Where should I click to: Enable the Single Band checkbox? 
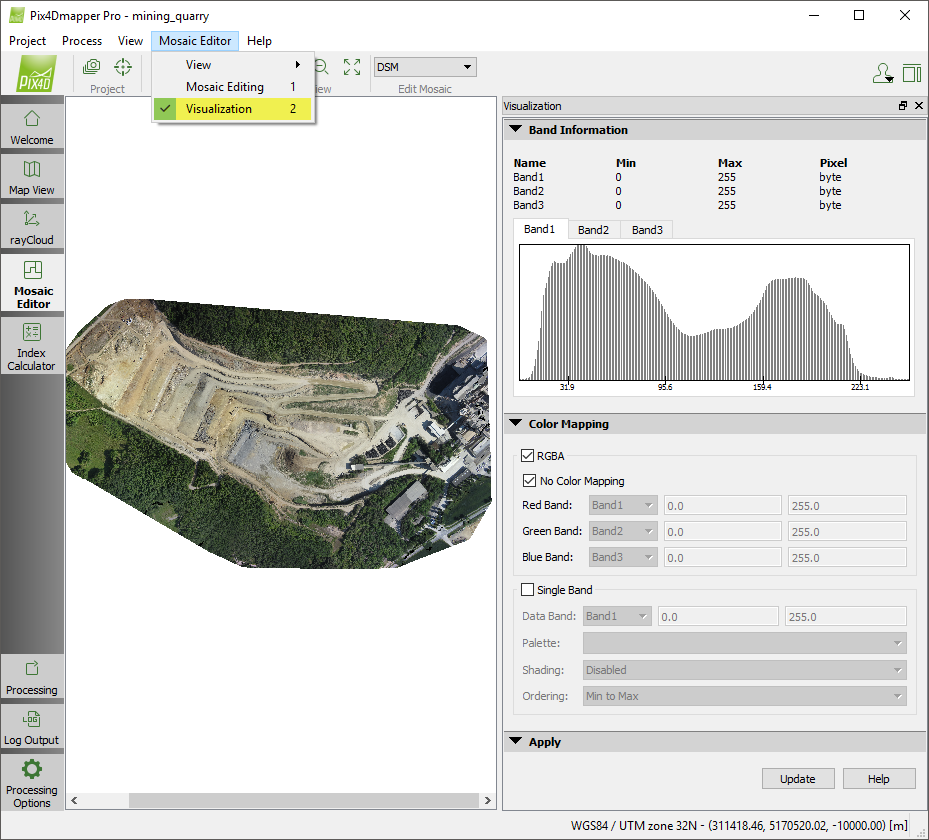528,590
